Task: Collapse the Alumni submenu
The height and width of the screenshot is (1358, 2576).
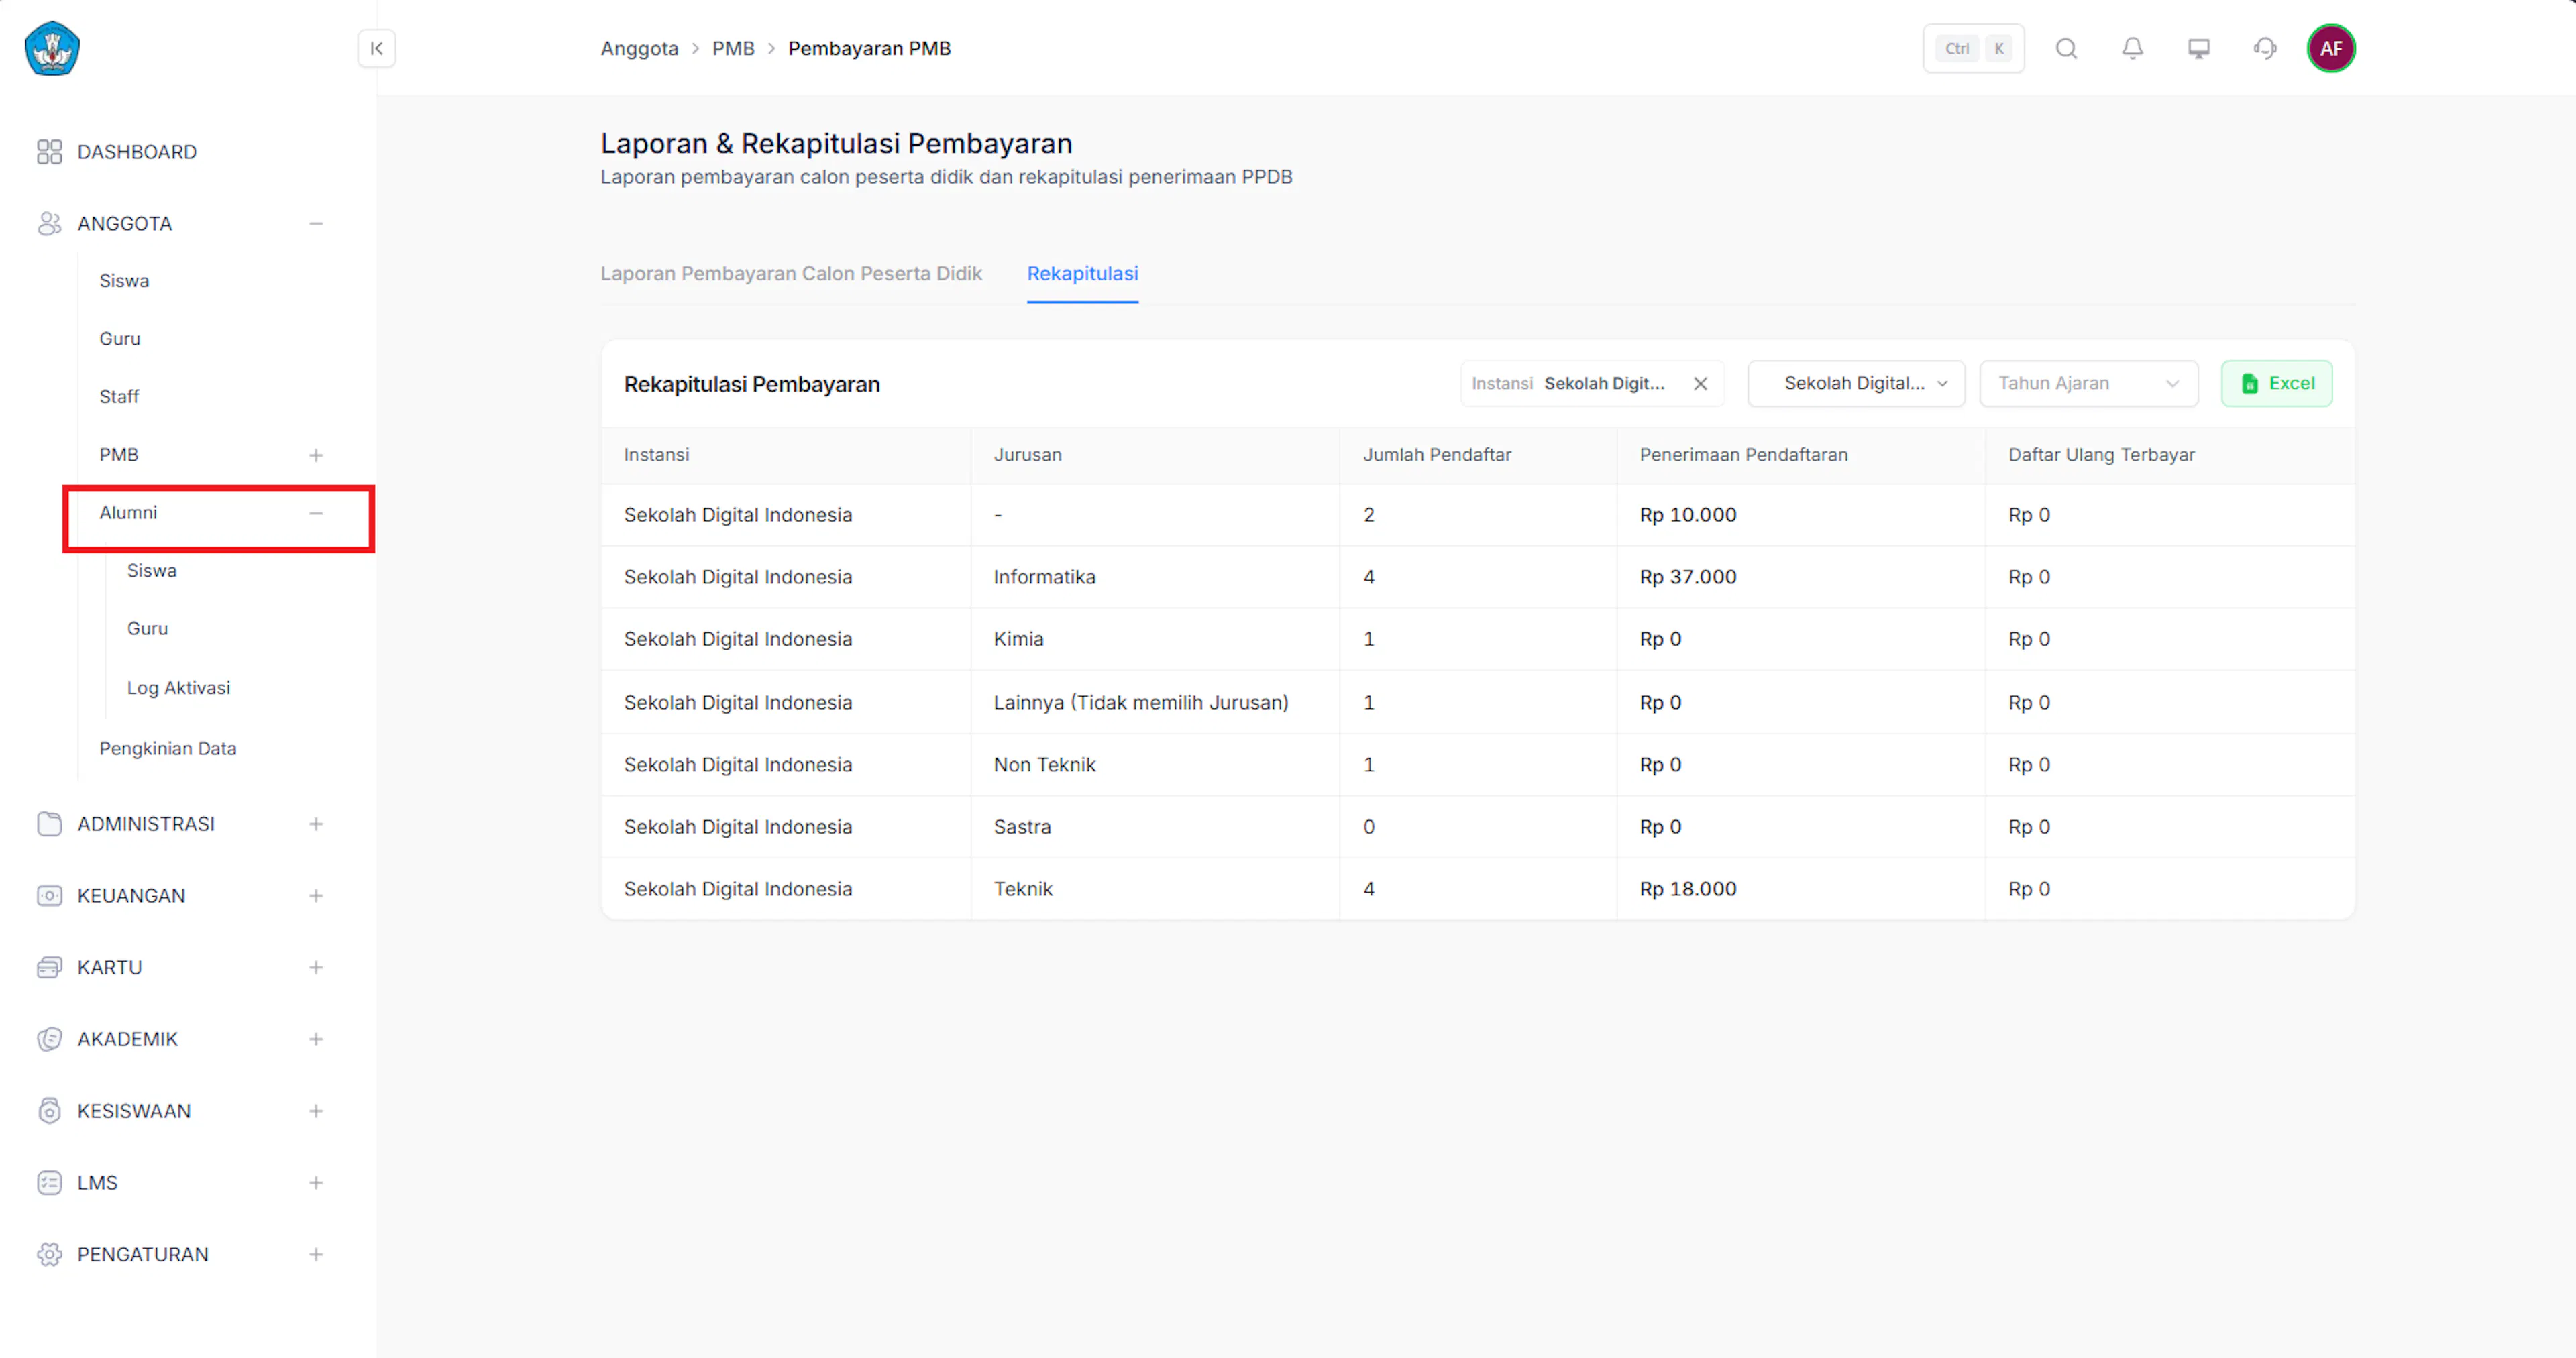Action: (316, 513)
